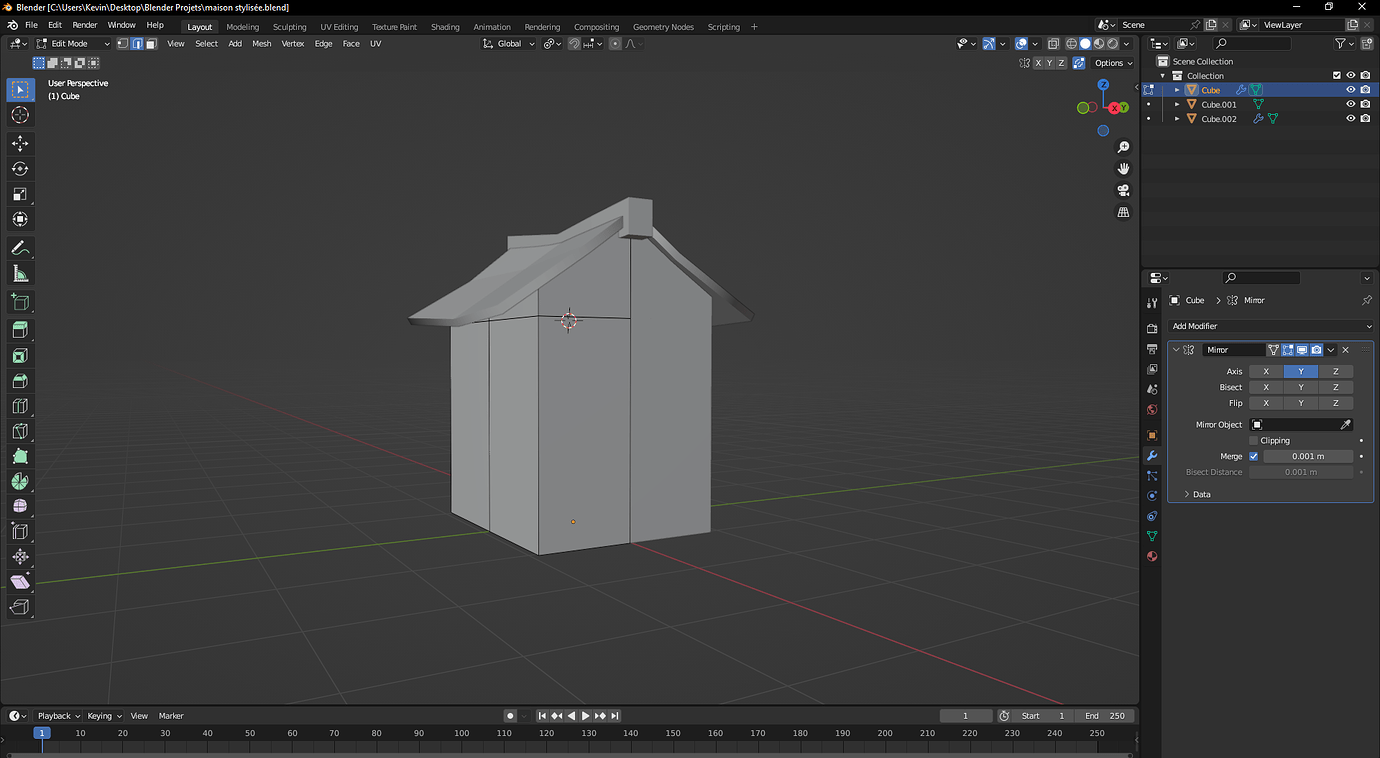This screenshot has height=758, width=1380.
Task: Open the Edit Mode dropdown
Action: pos(73,43)
